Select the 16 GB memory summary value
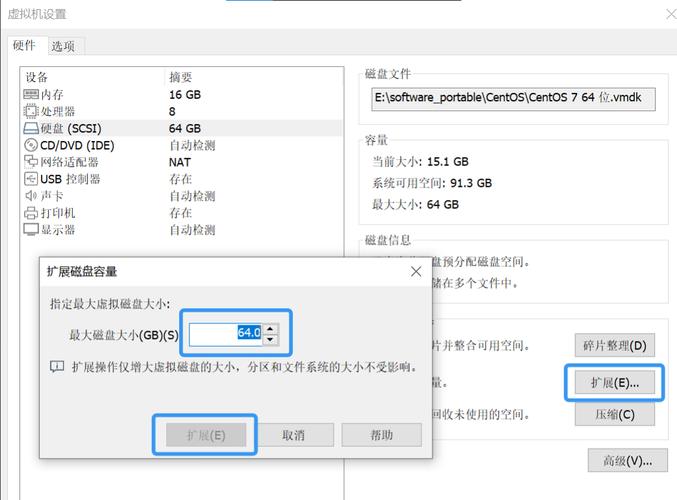 point(185,95)
